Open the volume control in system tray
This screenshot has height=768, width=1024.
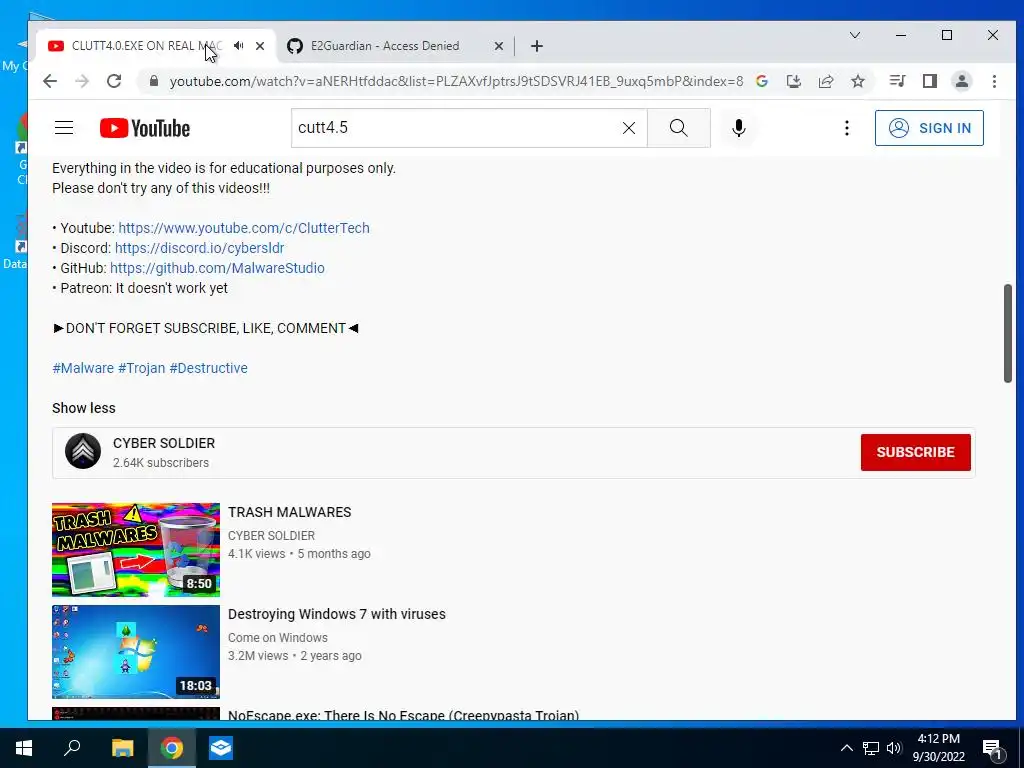[x=894, y=748]
